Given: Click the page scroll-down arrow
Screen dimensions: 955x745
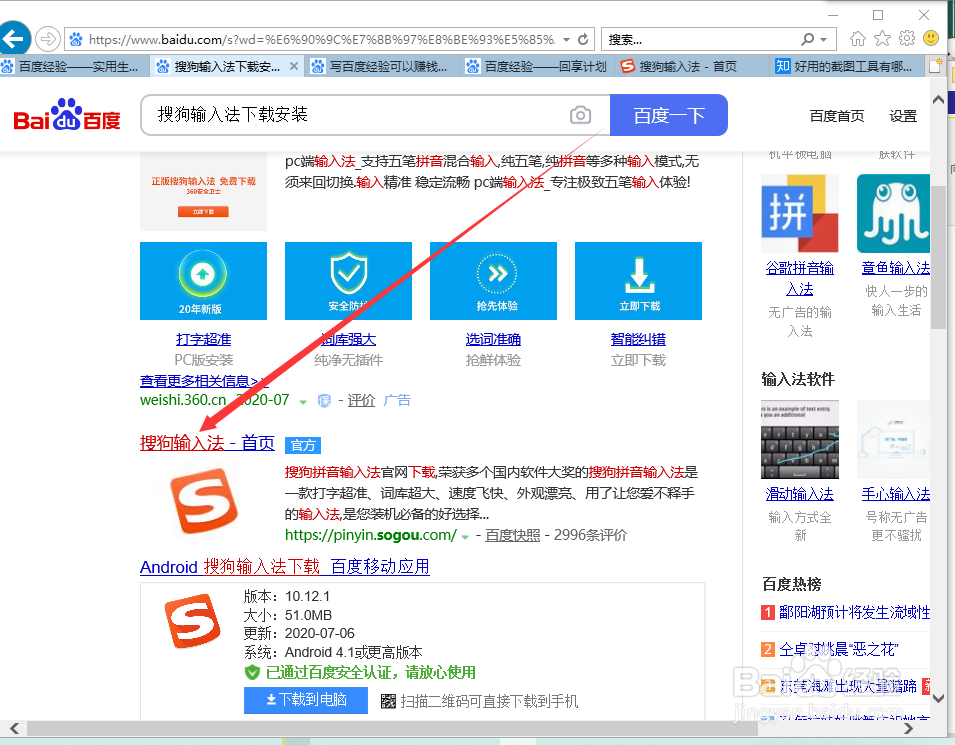Looking at the screenshot, I should click(939, 698).
